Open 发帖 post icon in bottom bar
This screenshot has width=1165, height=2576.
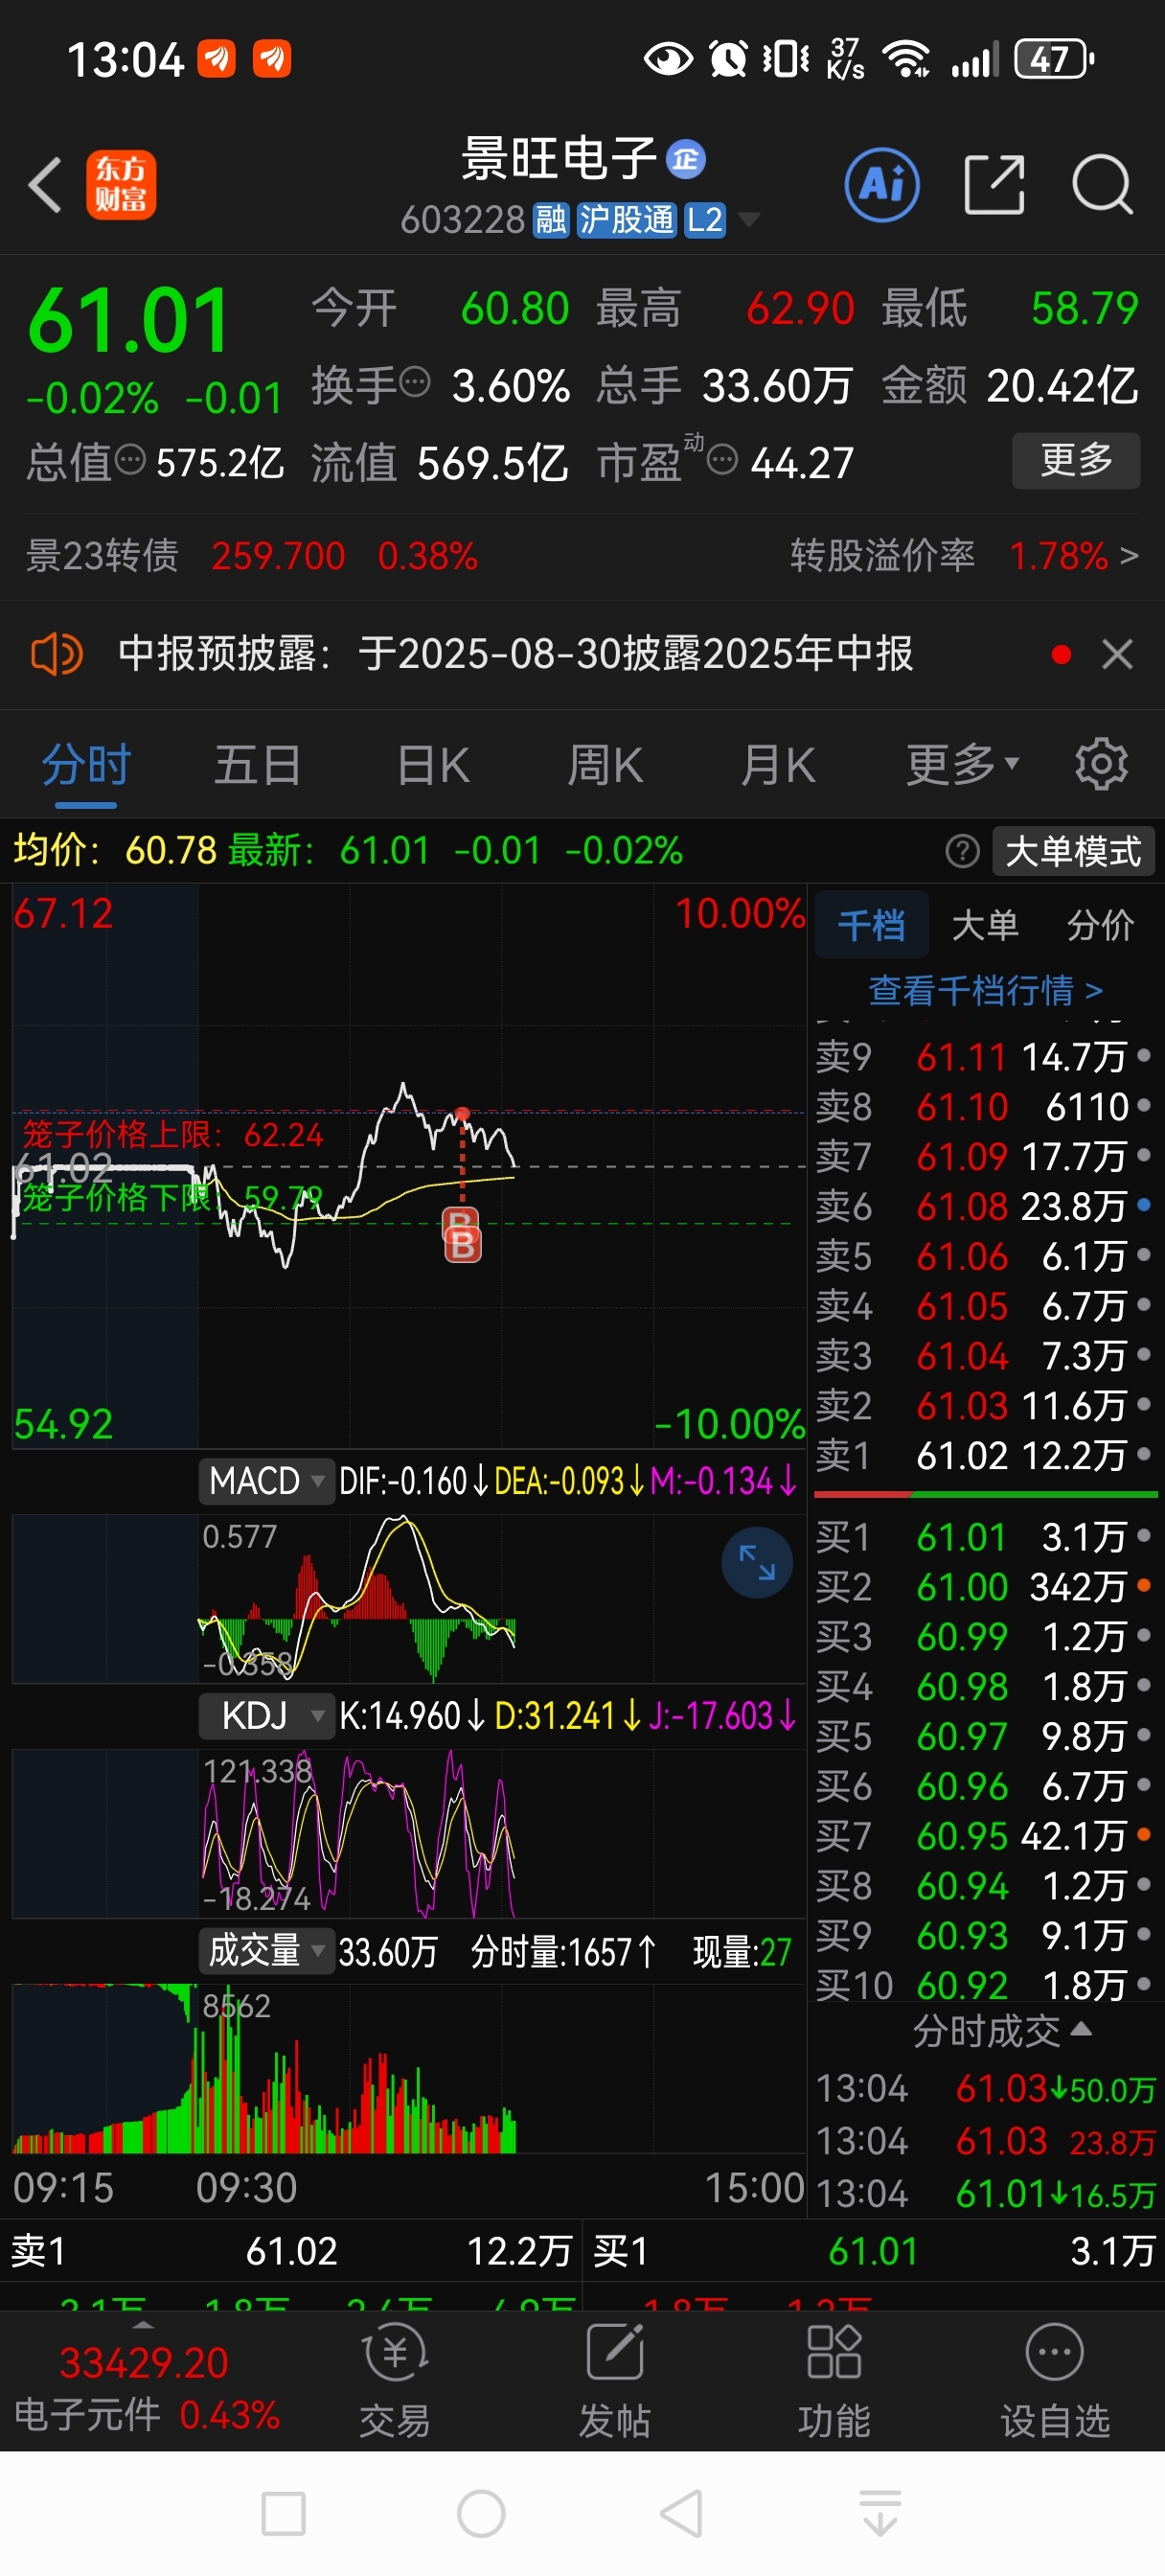(x=614, y=2381)
